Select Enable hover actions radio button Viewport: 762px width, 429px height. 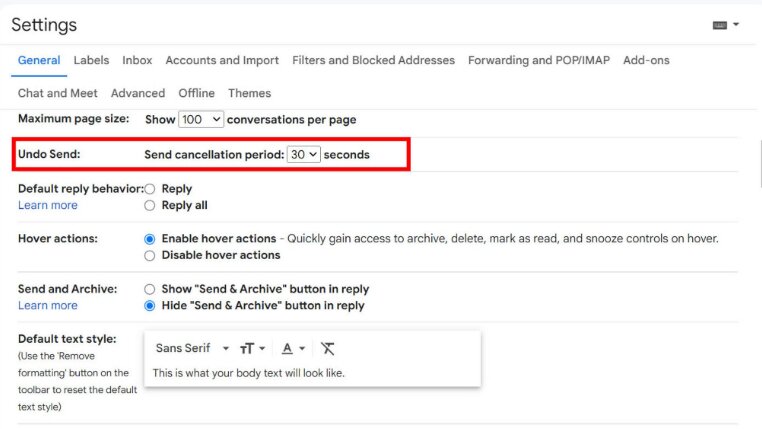click(x=150, y=239)
